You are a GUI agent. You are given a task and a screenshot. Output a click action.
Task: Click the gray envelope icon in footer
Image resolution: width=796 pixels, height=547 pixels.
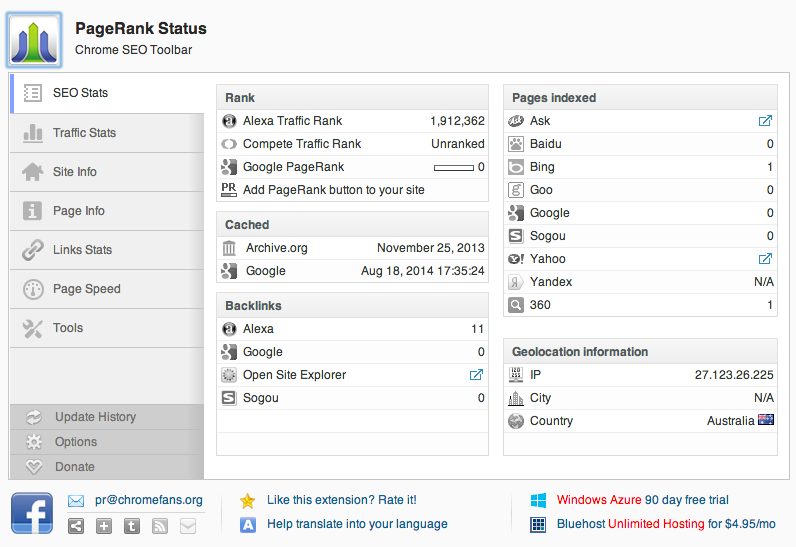188,526
